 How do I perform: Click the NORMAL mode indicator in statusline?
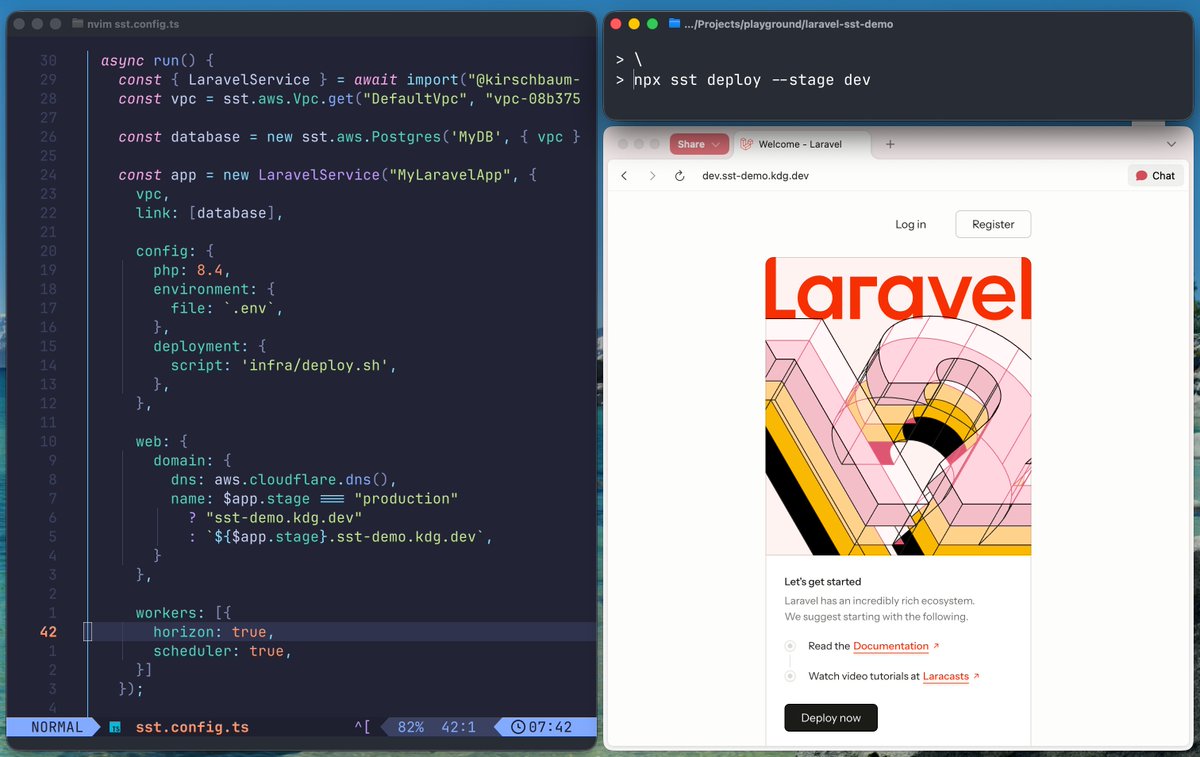pyautogui.click(x=57, y=727)
